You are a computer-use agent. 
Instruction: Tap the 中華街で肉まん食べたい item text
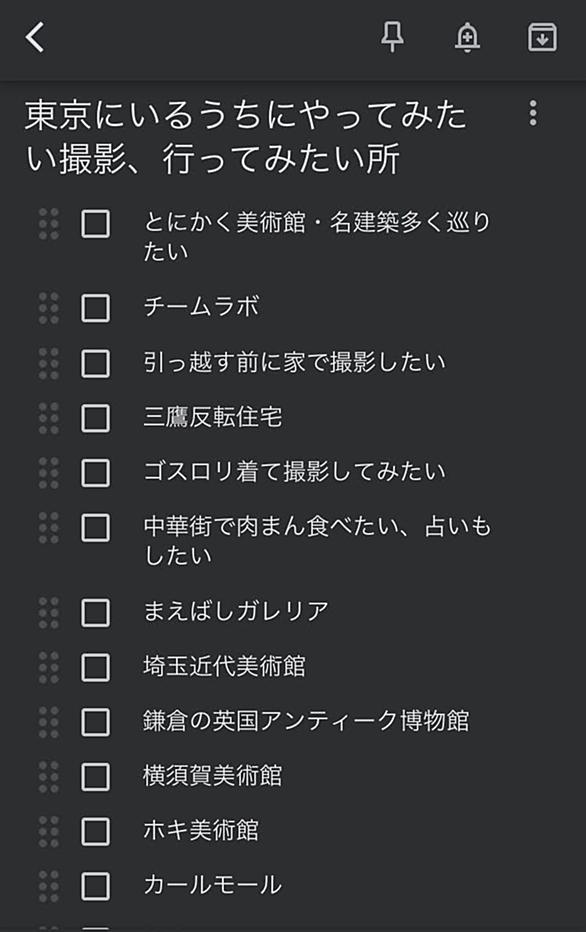pos(317,541)
